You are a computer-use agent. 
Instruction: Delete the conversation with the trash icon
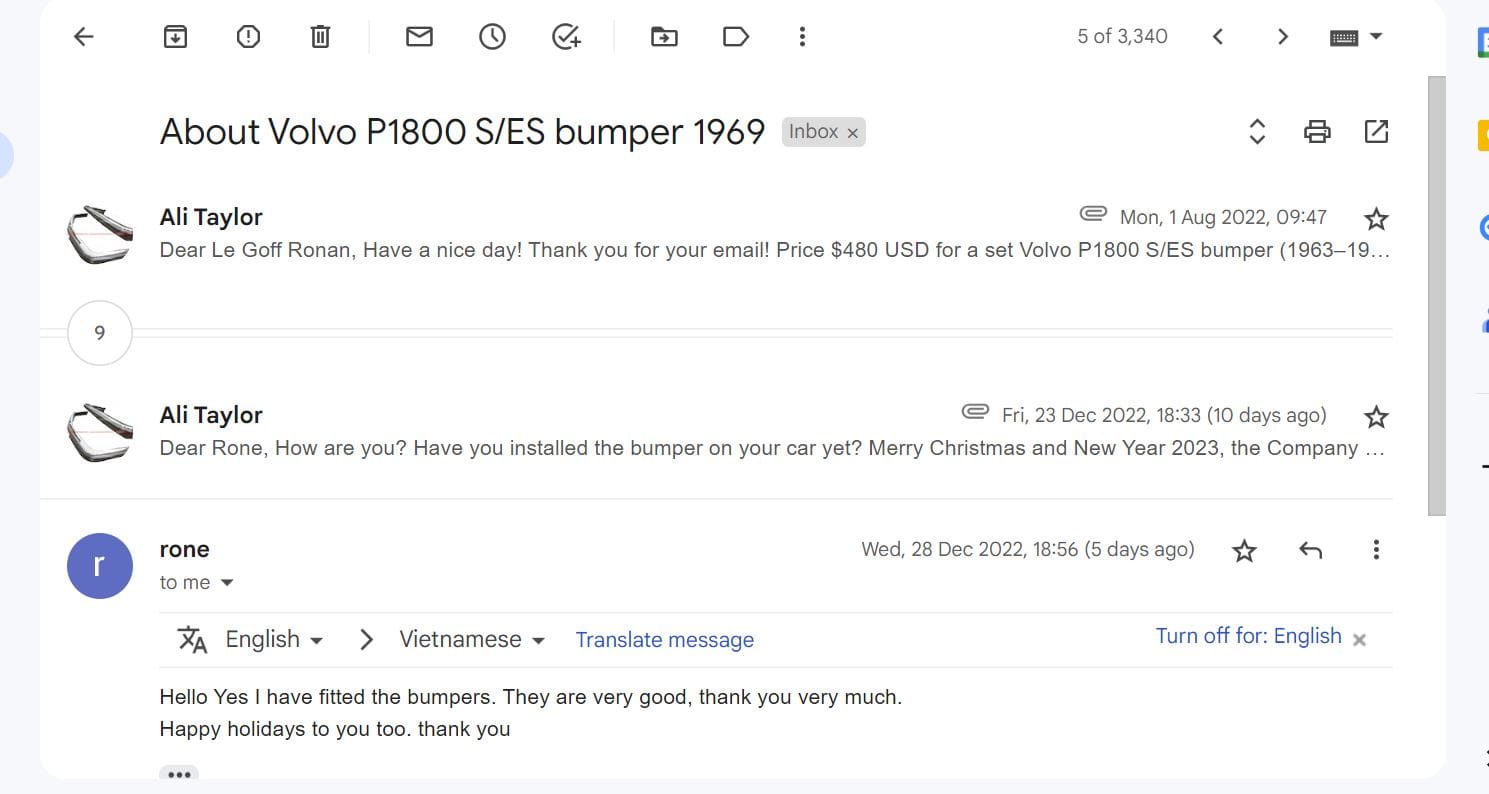[x=320, y=37]
